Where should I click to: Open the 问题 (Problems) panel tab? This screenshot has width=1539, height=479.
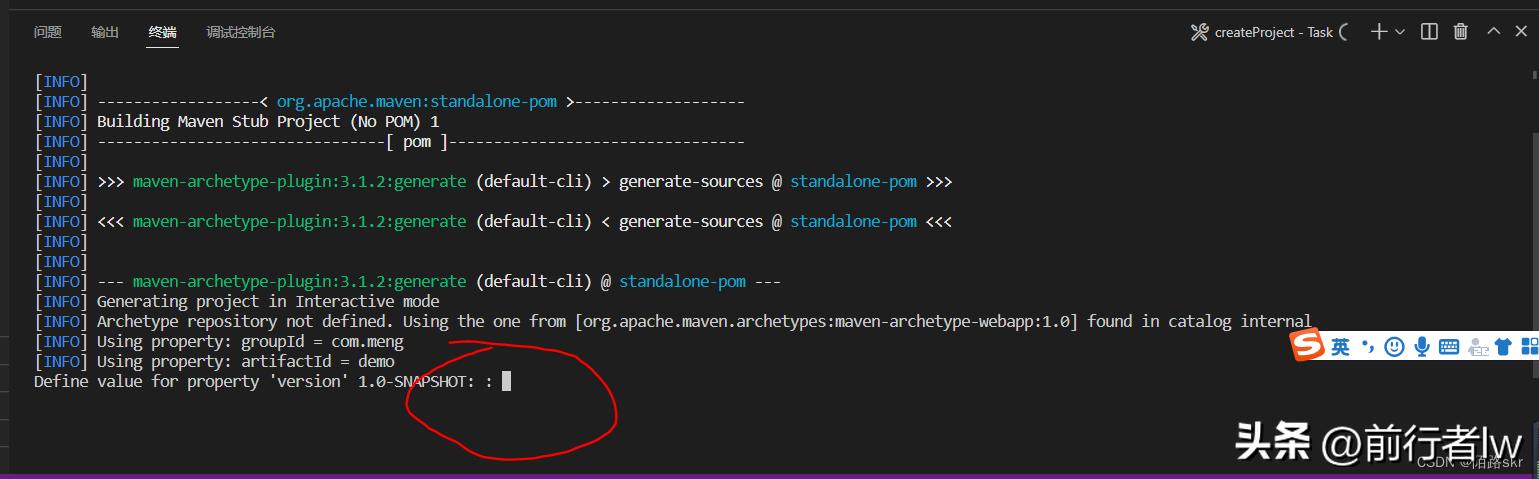(47, 32)
